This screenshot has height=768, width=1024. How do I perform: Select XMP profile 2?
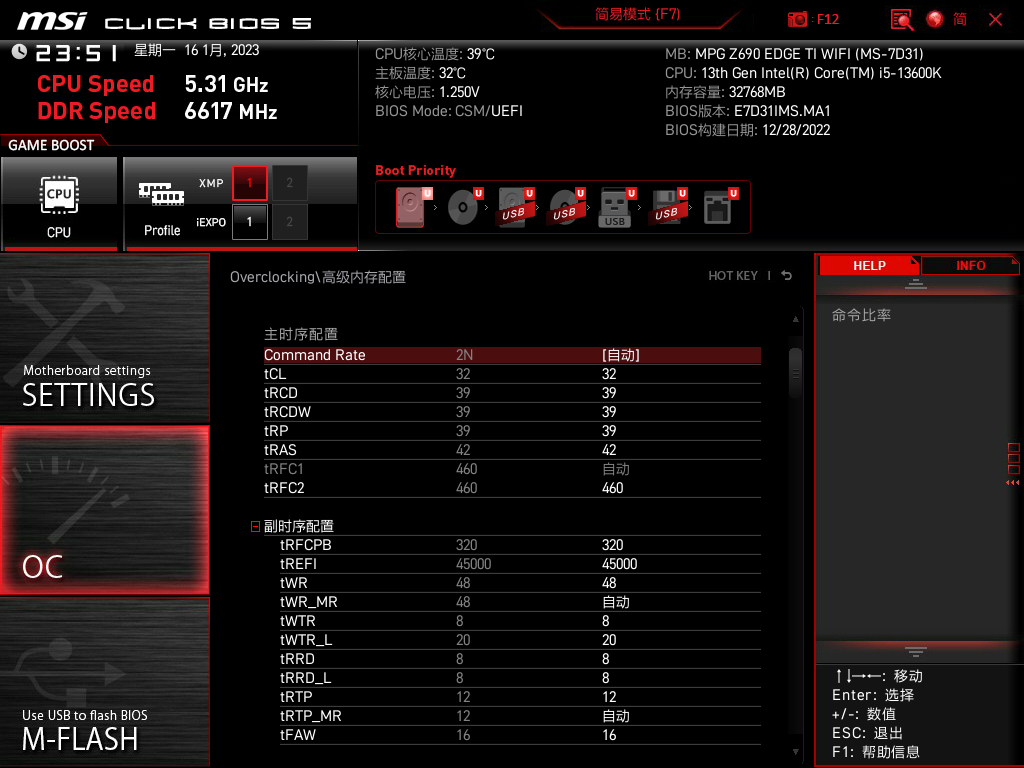pyautogui.click(x=289, y=183)
